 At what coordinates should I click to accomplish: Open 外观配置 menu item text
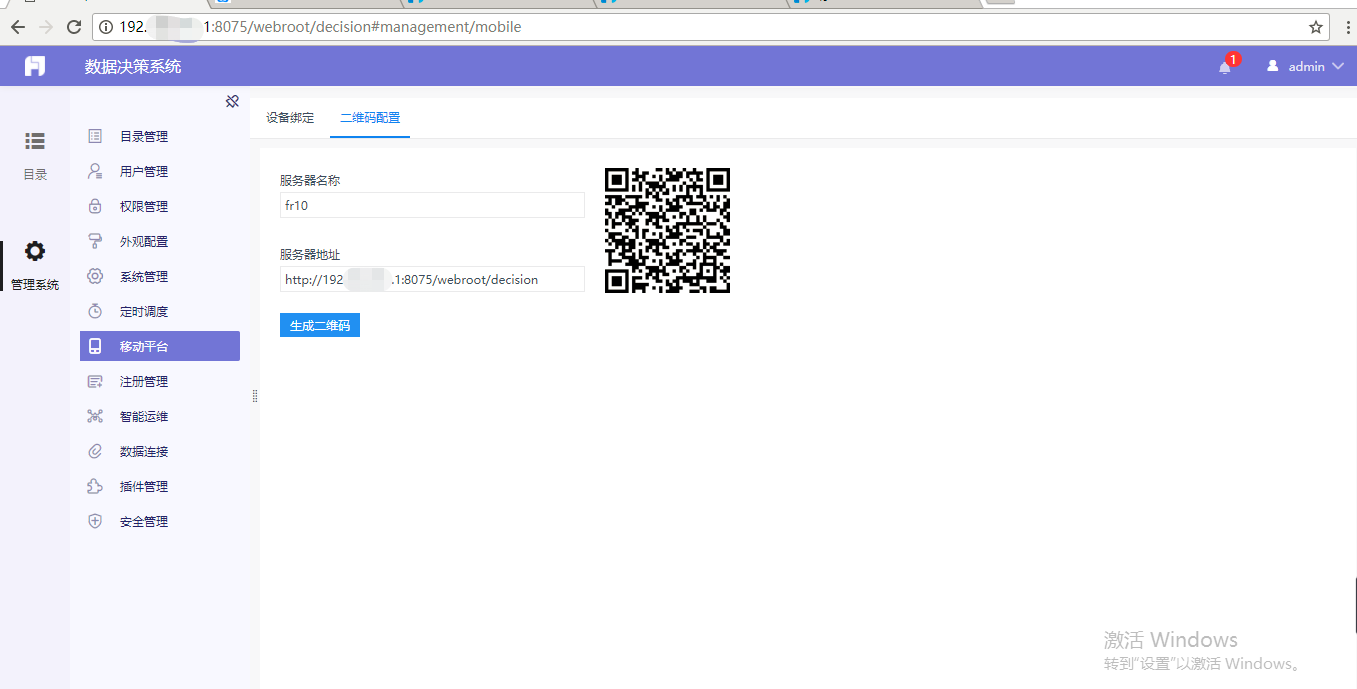pyautogui.click(x=144, y=242)
